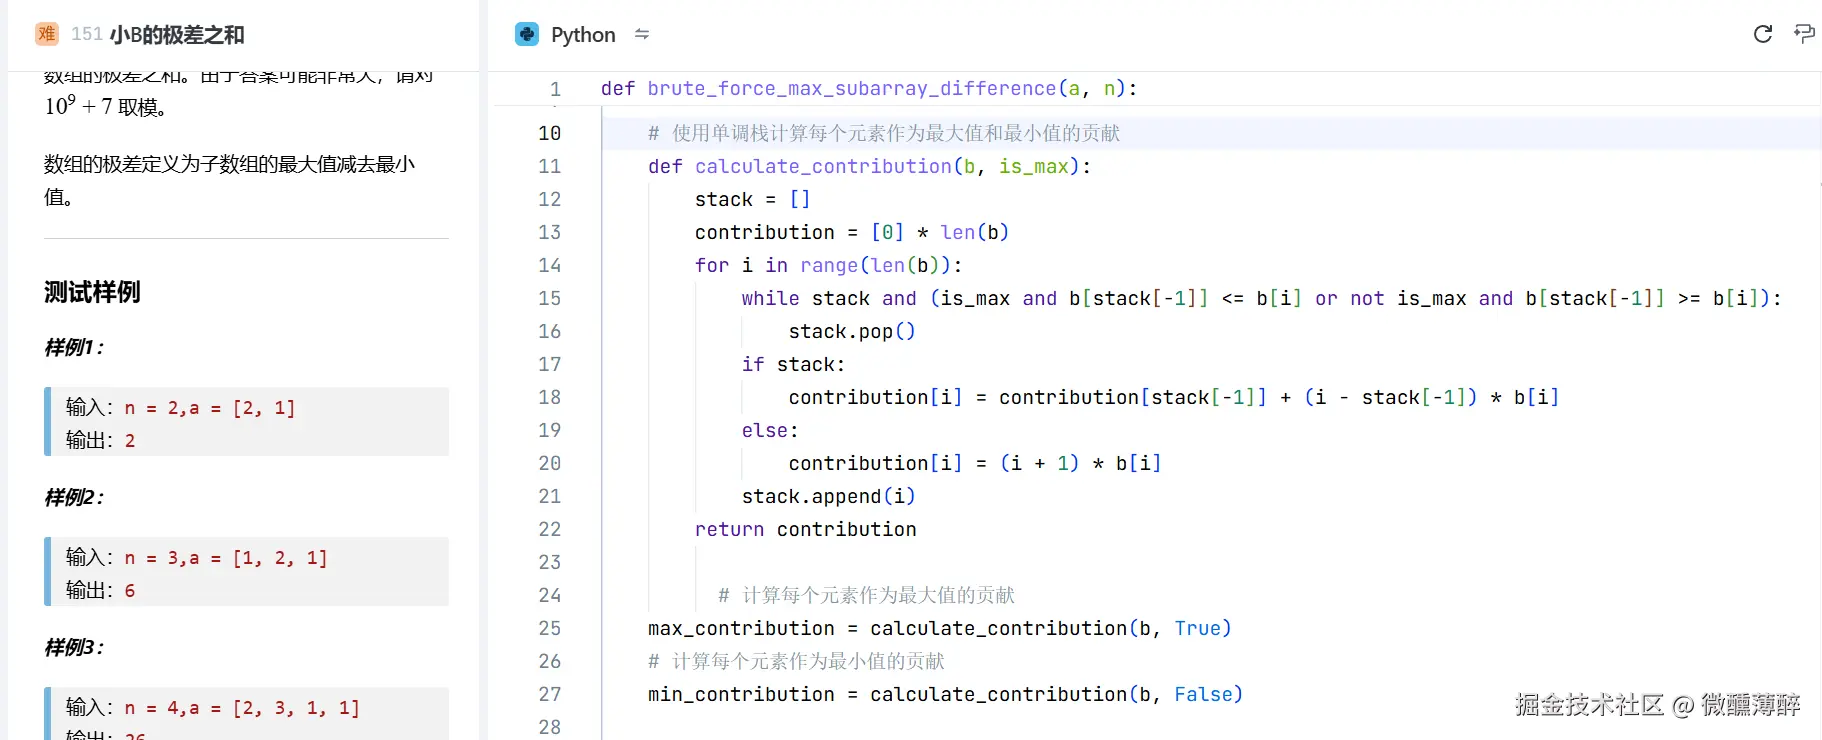This screenshot has height=740, width=1822.
Task: Click comment 计算每个元素作为最小值的贡献
Action: pos(796,661)
